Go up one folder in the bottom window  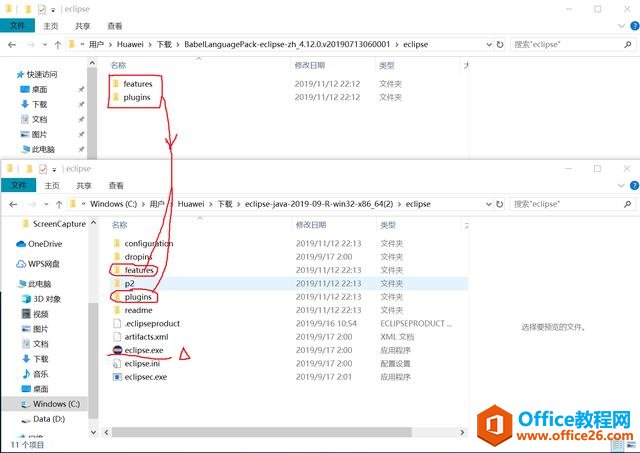coord(59,204)
